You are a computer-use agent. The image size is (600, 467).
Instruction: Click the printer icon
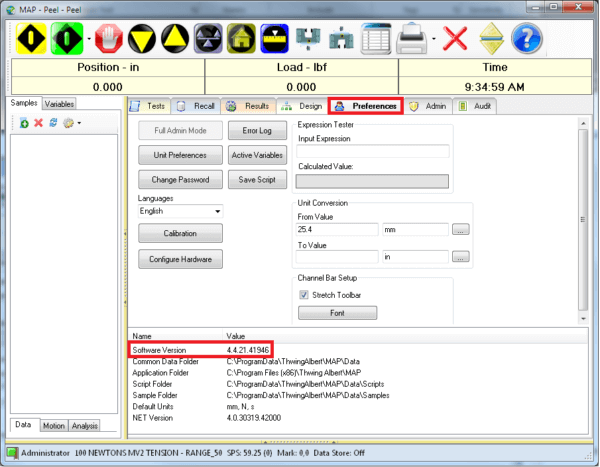411,38
